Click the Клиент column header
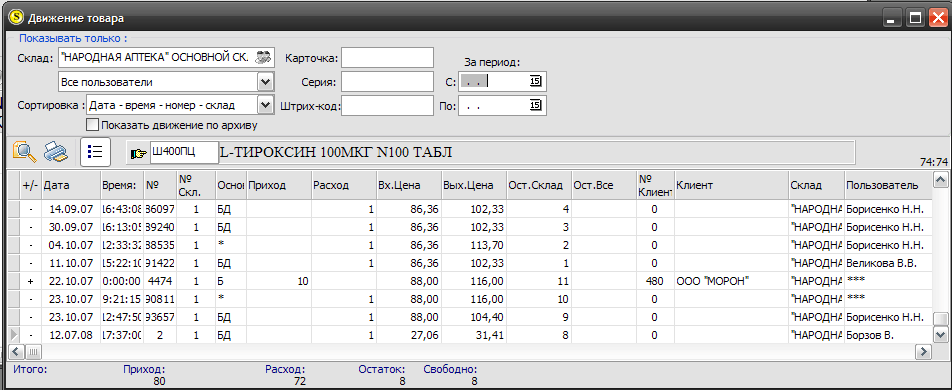This screenshot has width=952, height=390. [730, 185]
